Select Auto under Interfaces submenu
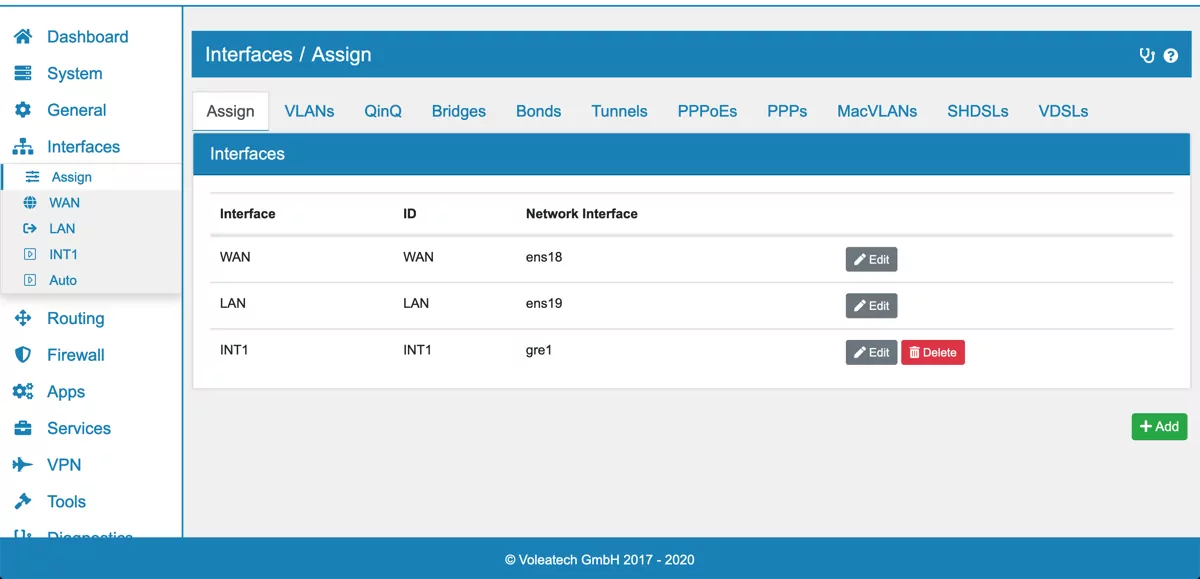This screenshot has height=579, width=1200. click(63, 281)
